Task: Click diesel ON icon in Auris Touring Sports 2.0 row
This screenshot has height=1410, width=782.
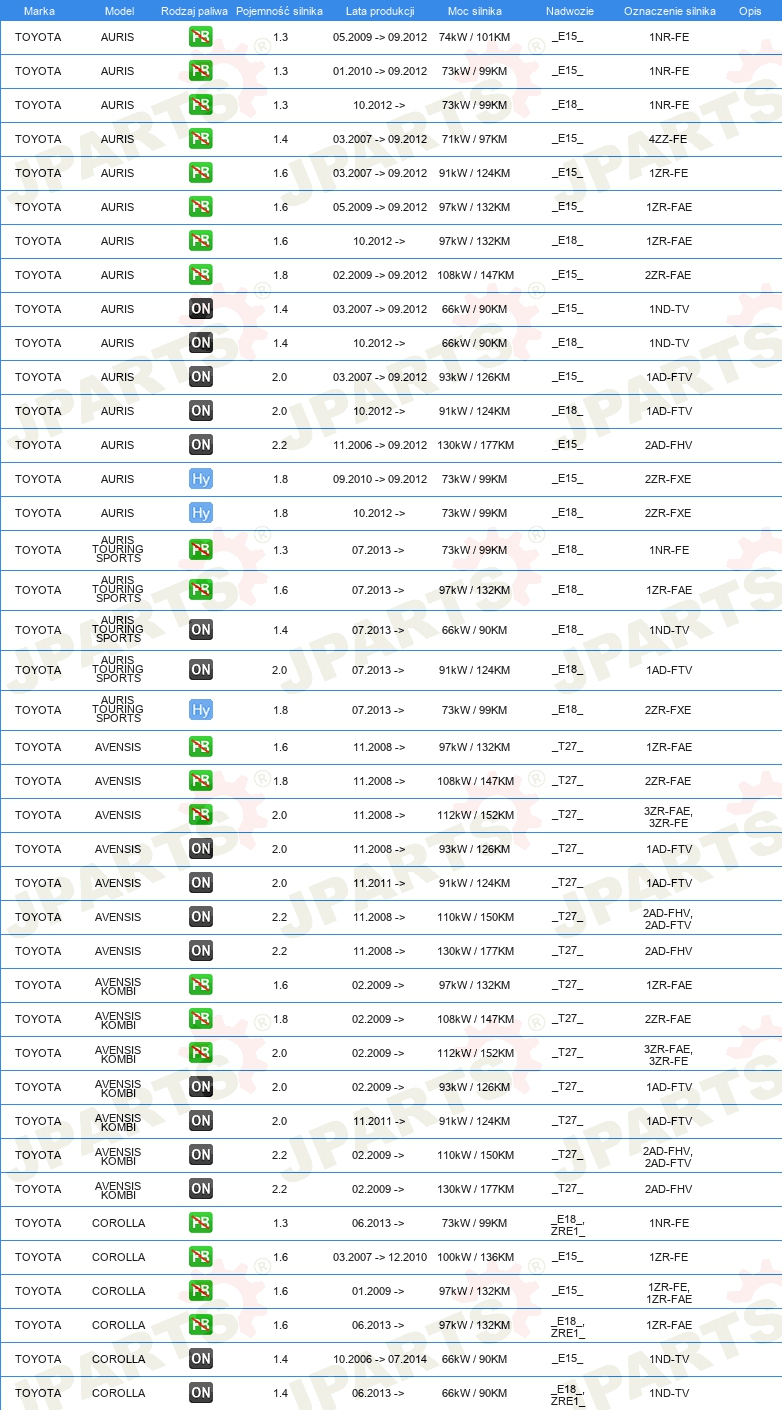Action: pos(200,670)
